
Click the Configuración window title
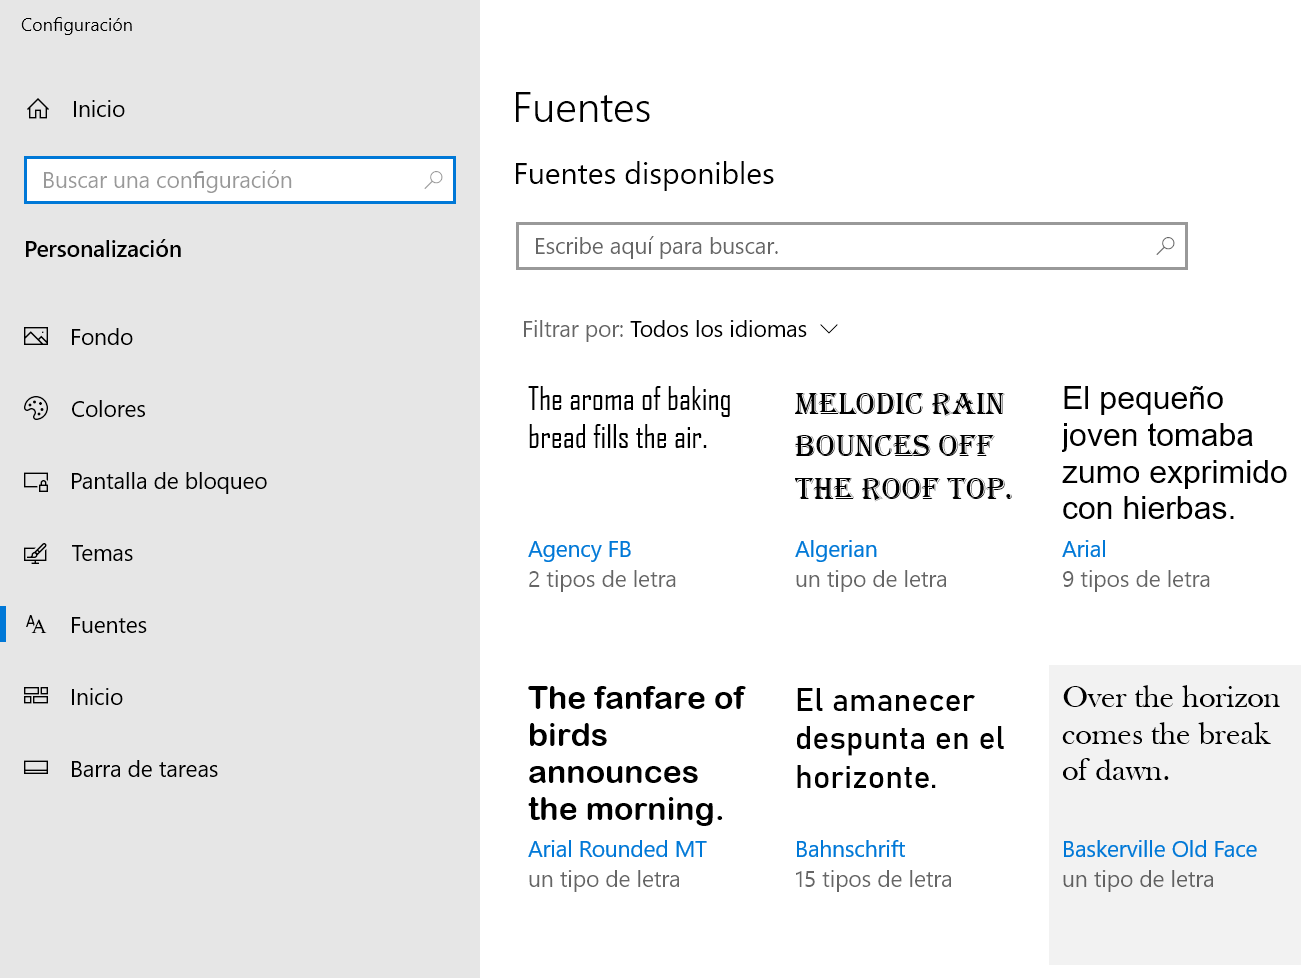click(x=77, y=25)
